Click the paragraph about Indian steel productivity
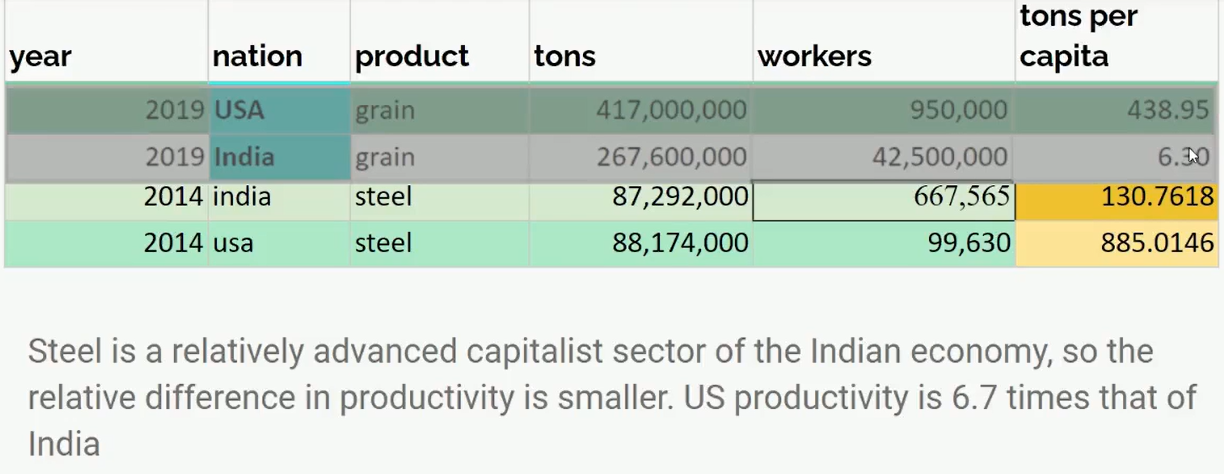 click(612, 397)
